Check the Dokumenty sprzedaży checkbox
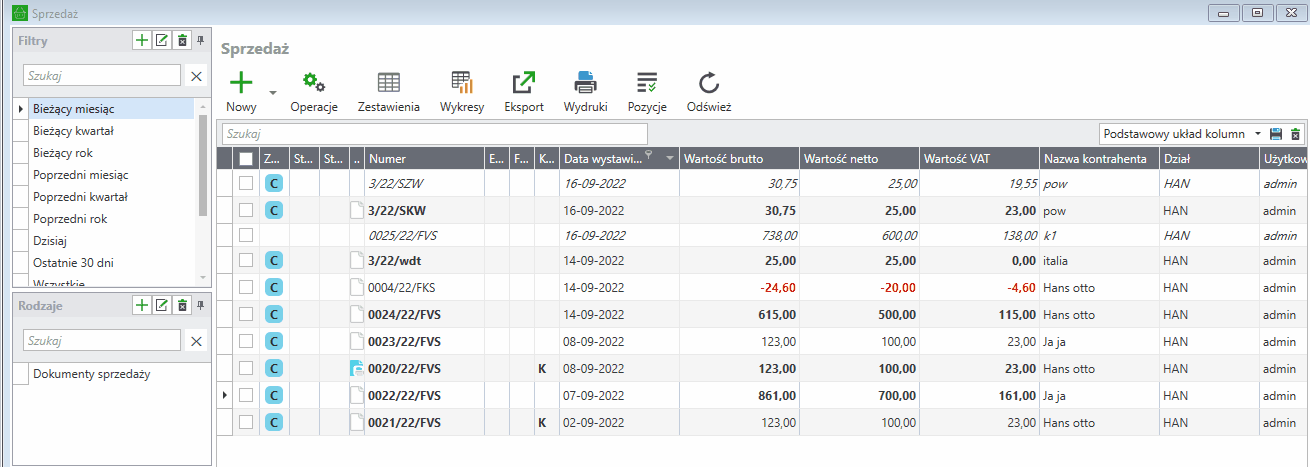 [x=21, y=374]
